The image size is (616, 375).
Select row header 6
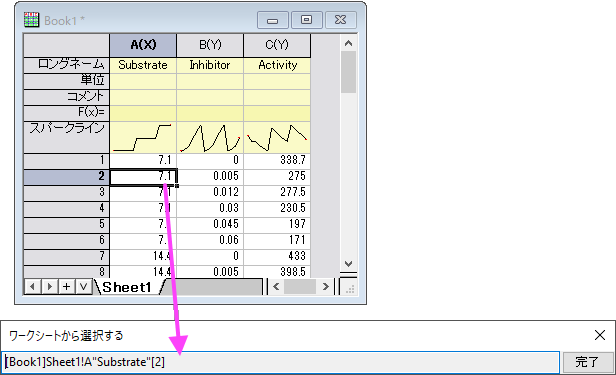pyautogui.click(x=66, y=240)
